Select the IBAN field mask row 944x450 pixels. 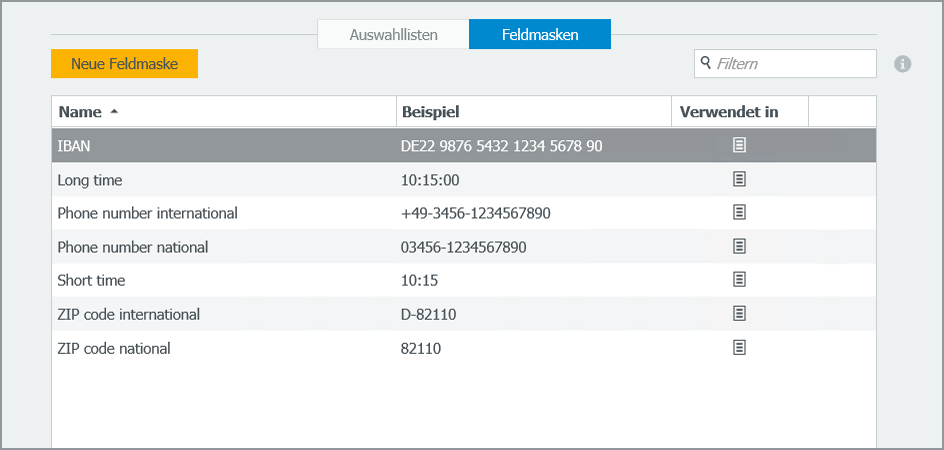pos(75,146)
